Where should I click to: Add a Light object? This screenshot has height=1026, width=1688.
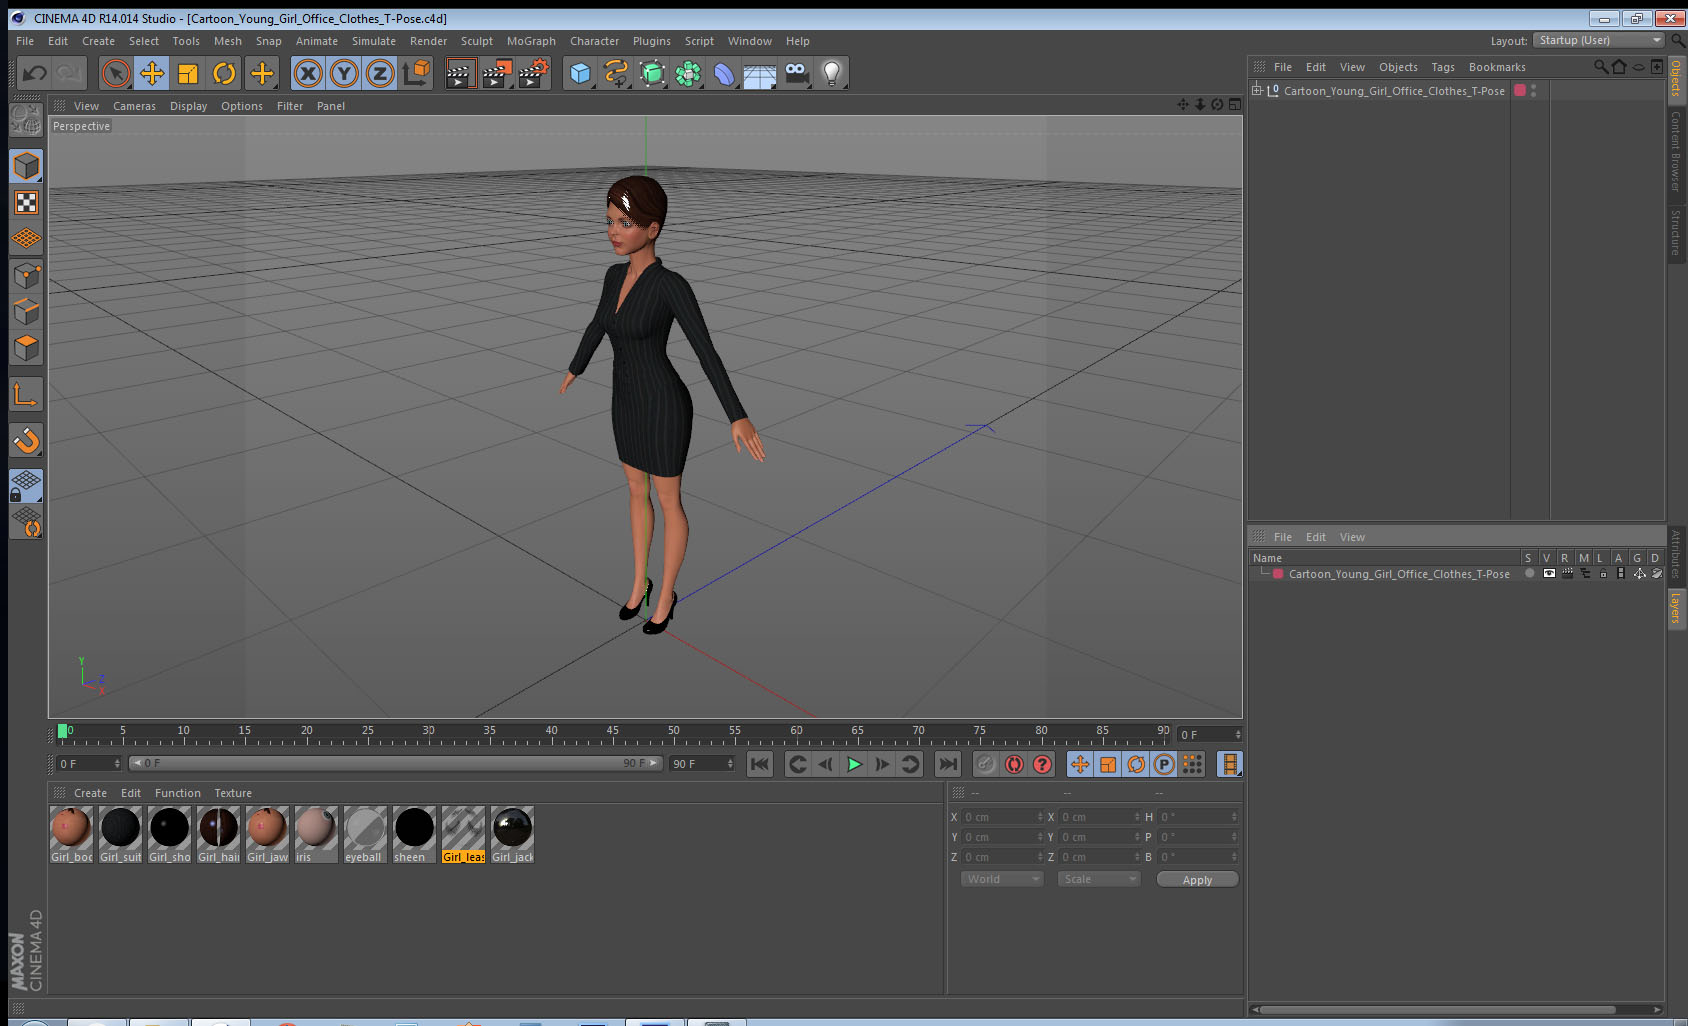[x=832, y=73]
